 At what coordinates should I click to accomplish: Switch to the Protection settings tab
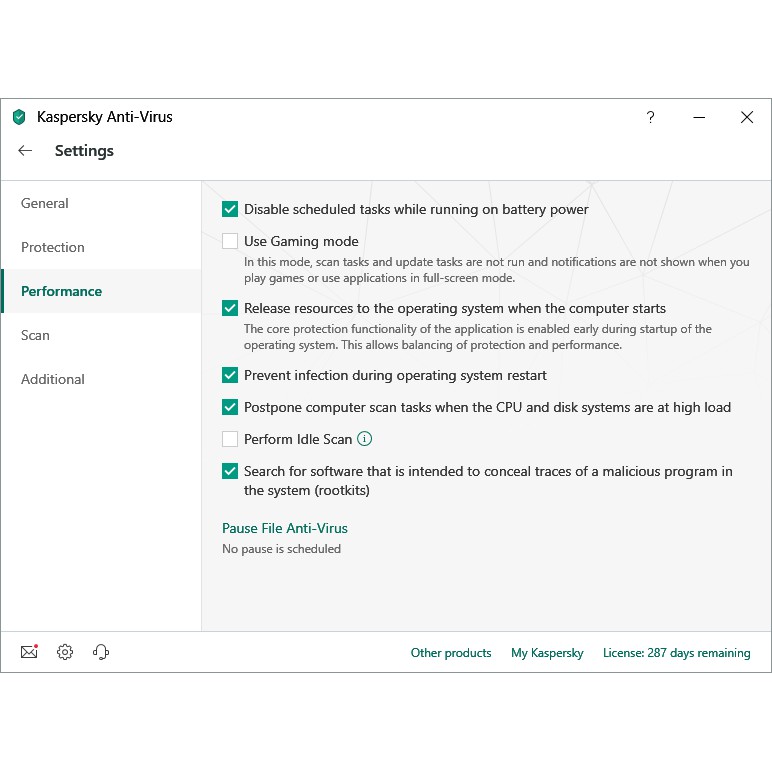[x=53, y=247]
